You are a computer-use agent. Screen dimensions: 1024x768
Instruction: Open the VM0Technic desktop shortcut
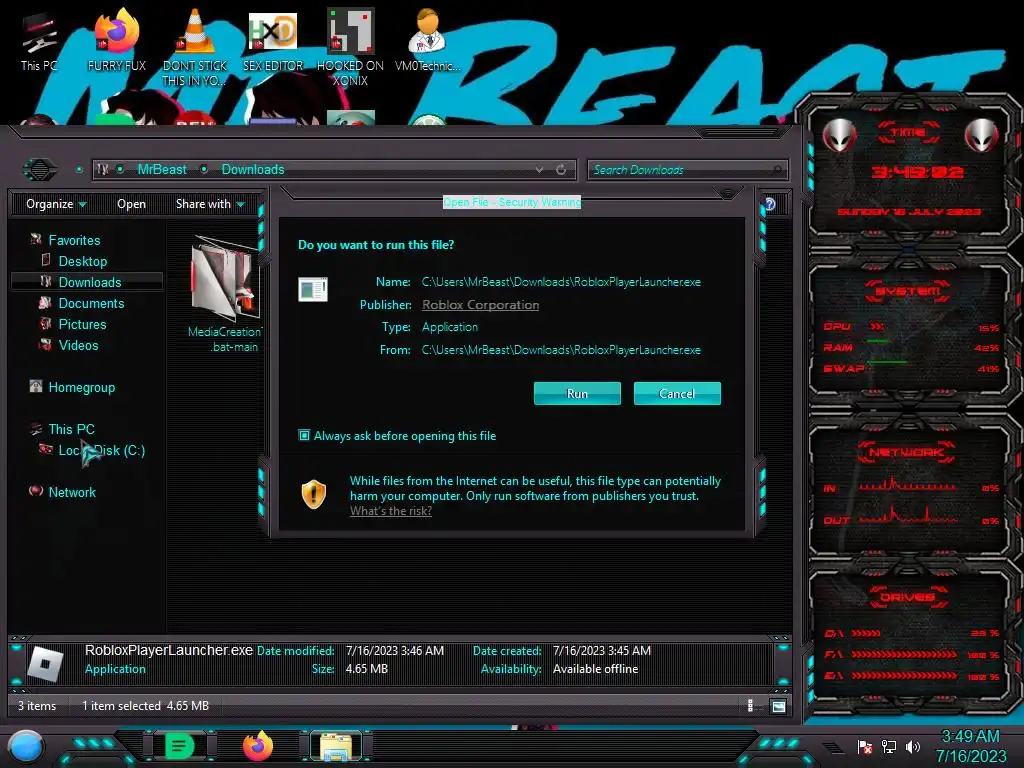[x=428, y=40]
